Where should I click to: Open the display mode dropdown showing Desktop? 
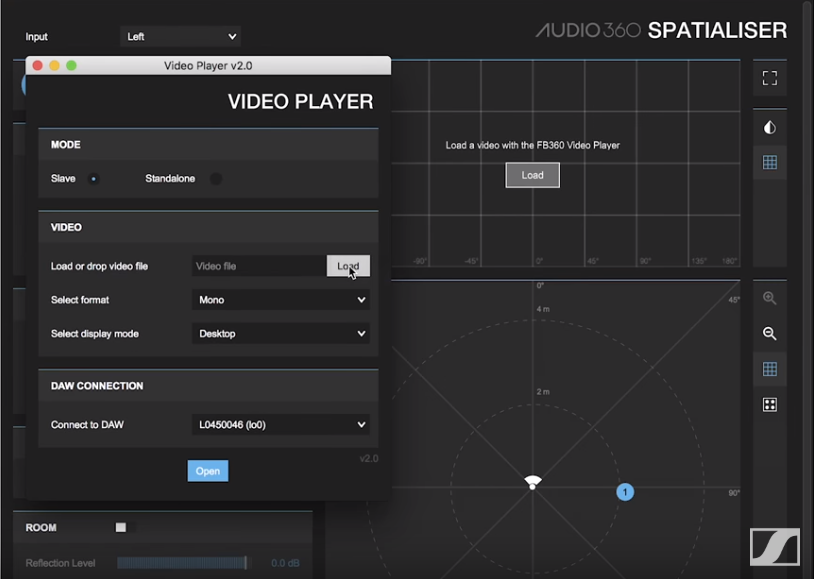coord(281,333)
